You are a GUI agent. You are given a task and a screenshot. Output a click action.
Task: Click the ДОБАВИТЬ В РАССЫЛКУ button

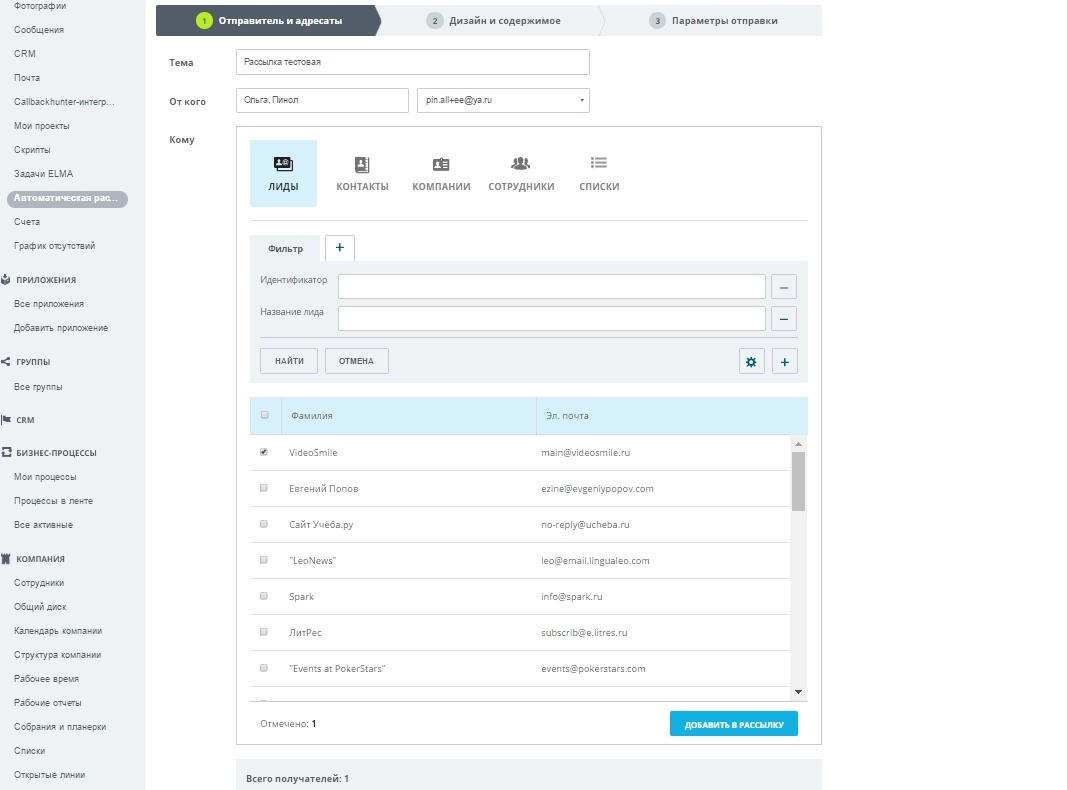(733, 724)
